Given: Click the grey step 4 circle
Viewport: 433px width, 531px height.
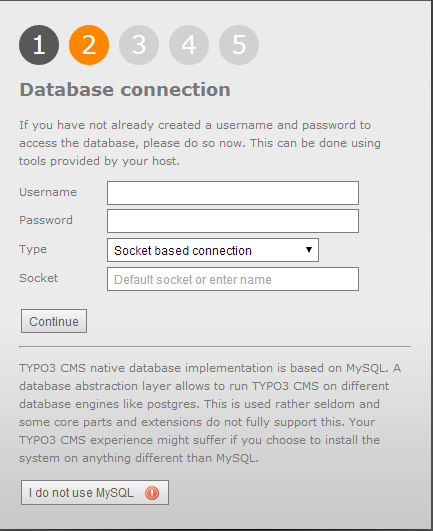Looking at the screenshot, I should [189, 45].
